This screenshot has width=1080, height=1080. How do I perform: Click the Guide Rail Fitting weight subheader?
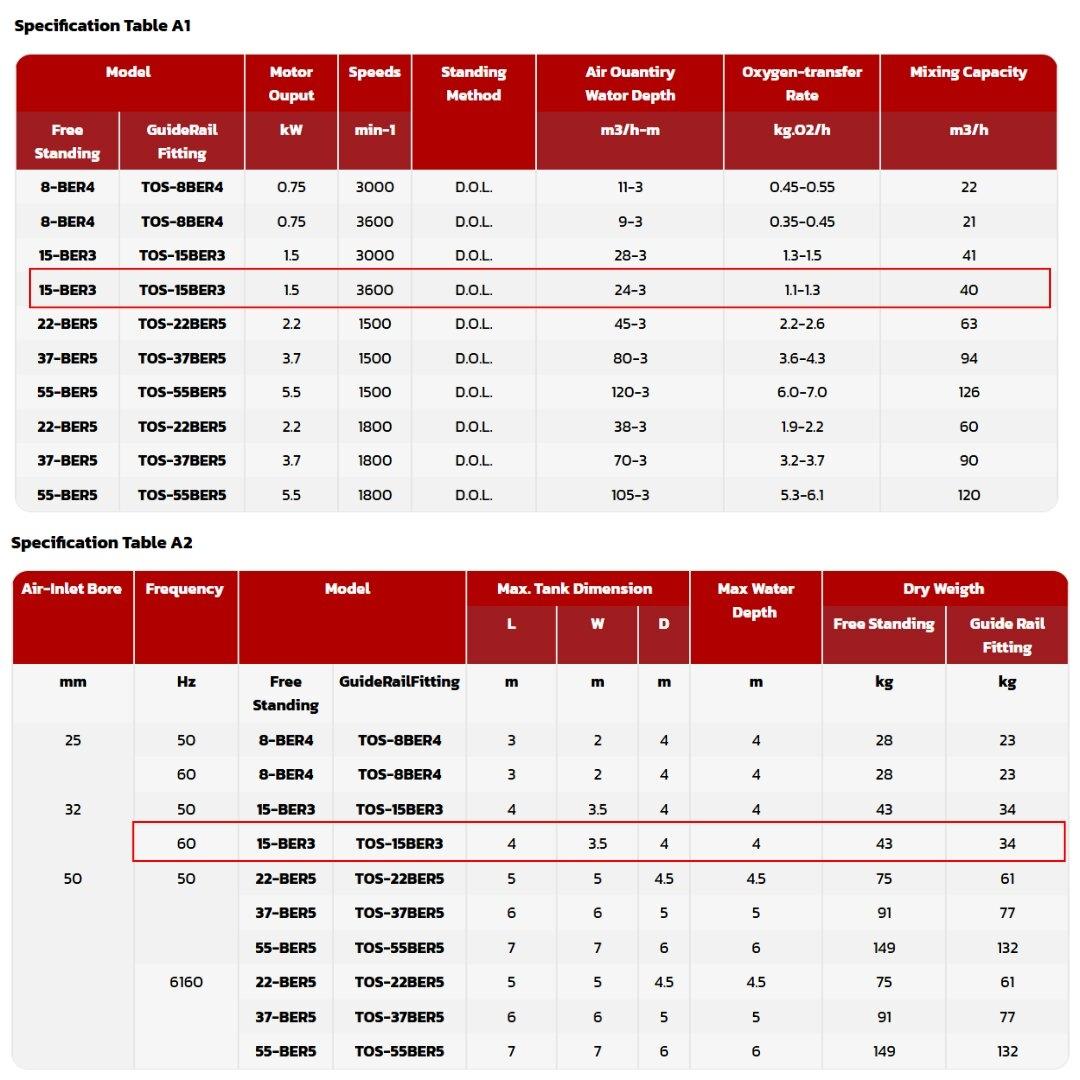1007,635
